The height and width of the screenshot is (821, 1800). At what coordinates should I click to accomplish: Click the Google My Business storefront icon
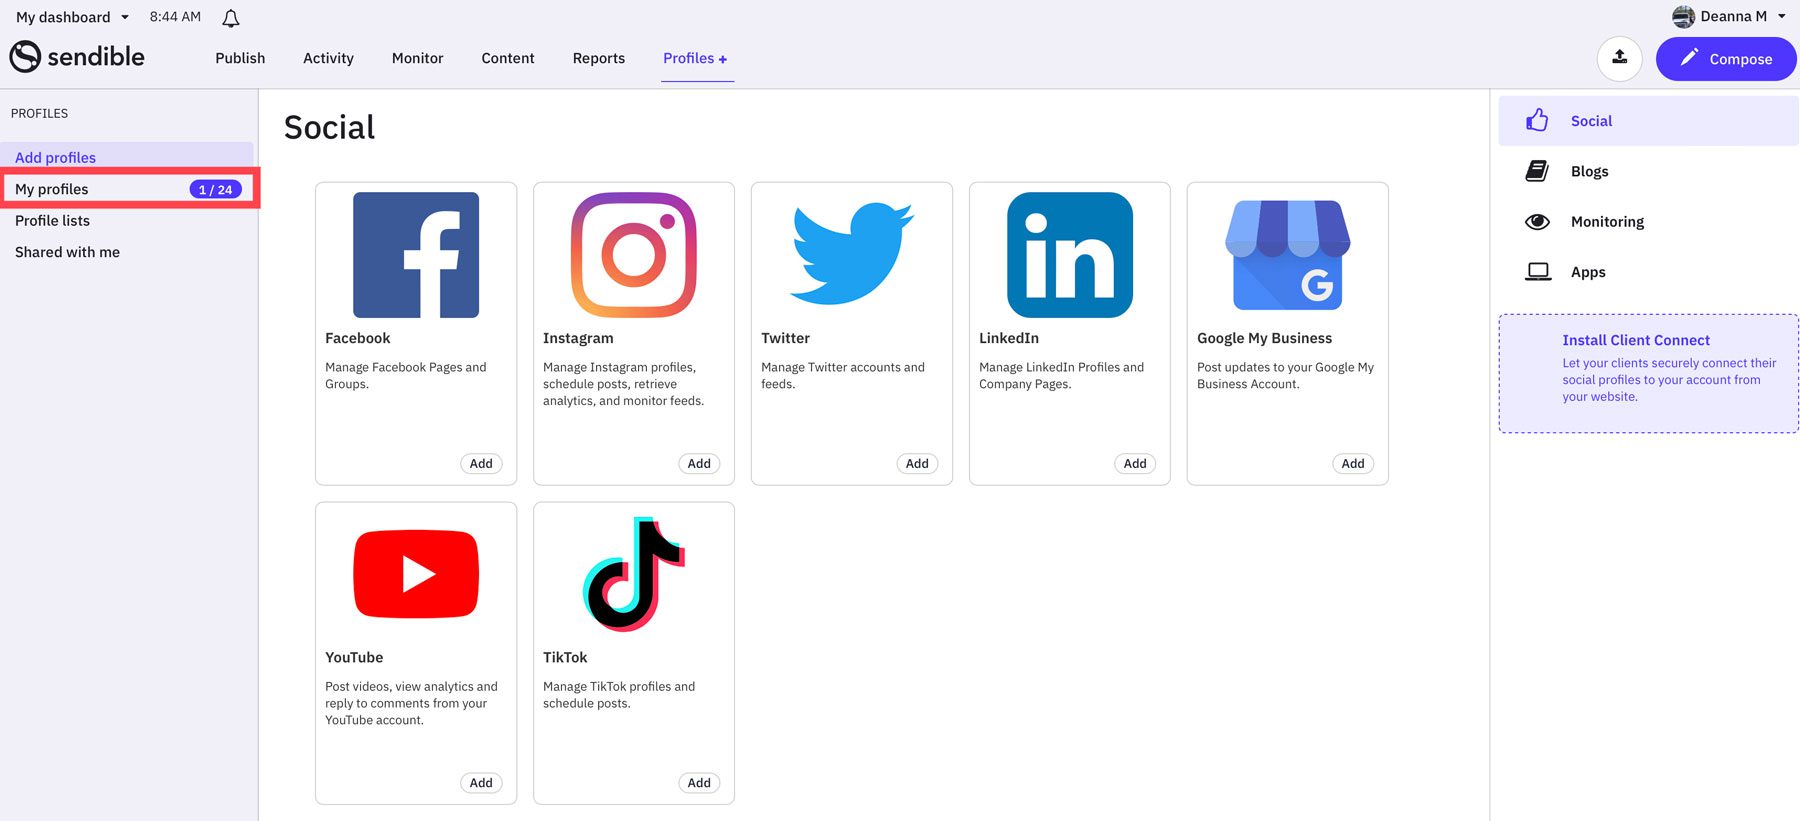click(x=1287, y=255)
